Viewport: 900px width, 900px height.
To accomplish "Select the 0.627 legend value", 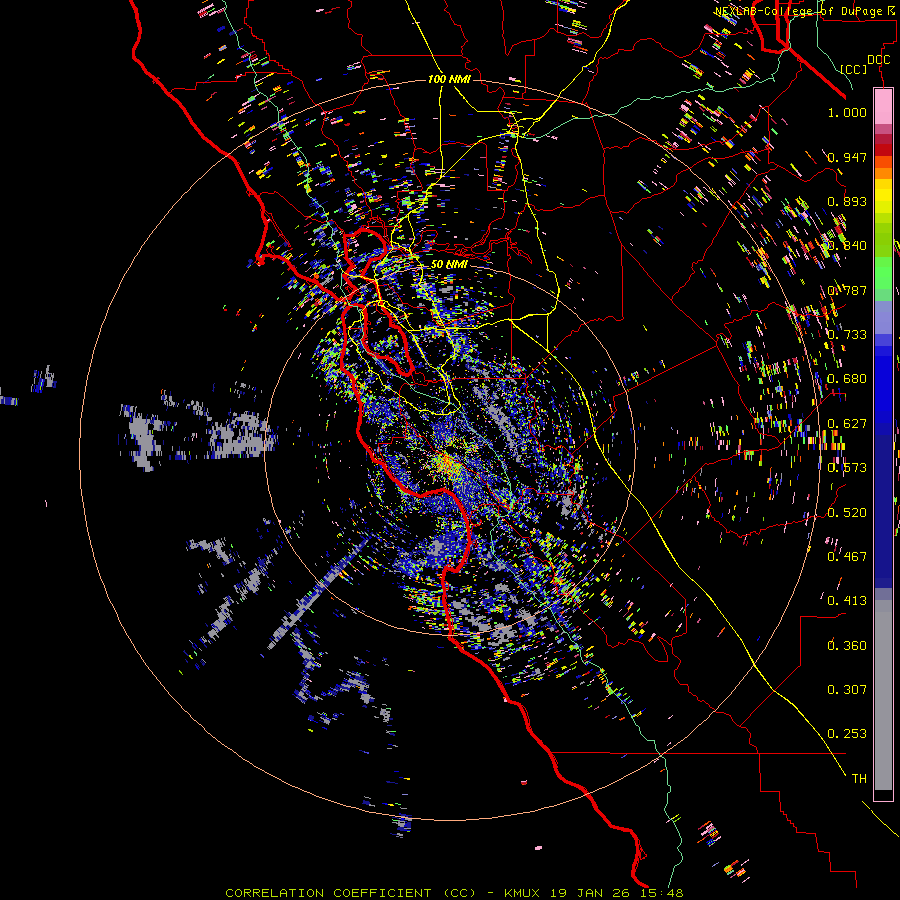I will [x=847, y=424].
